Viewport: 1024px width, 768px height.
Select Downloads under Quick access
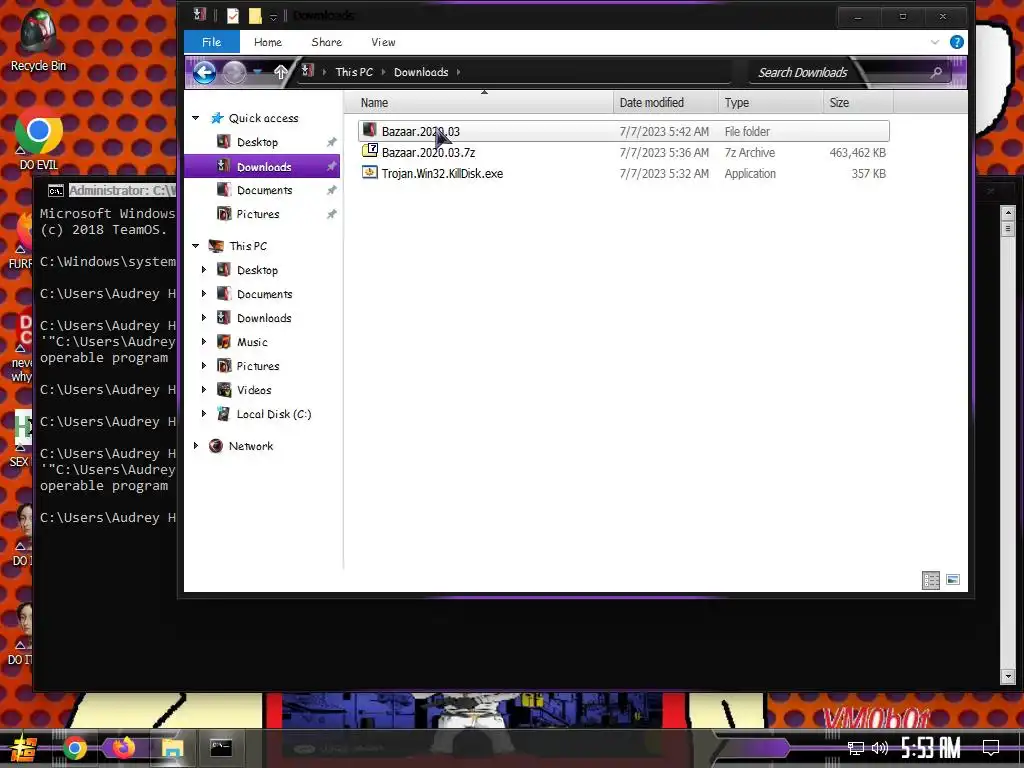point(264,167)
